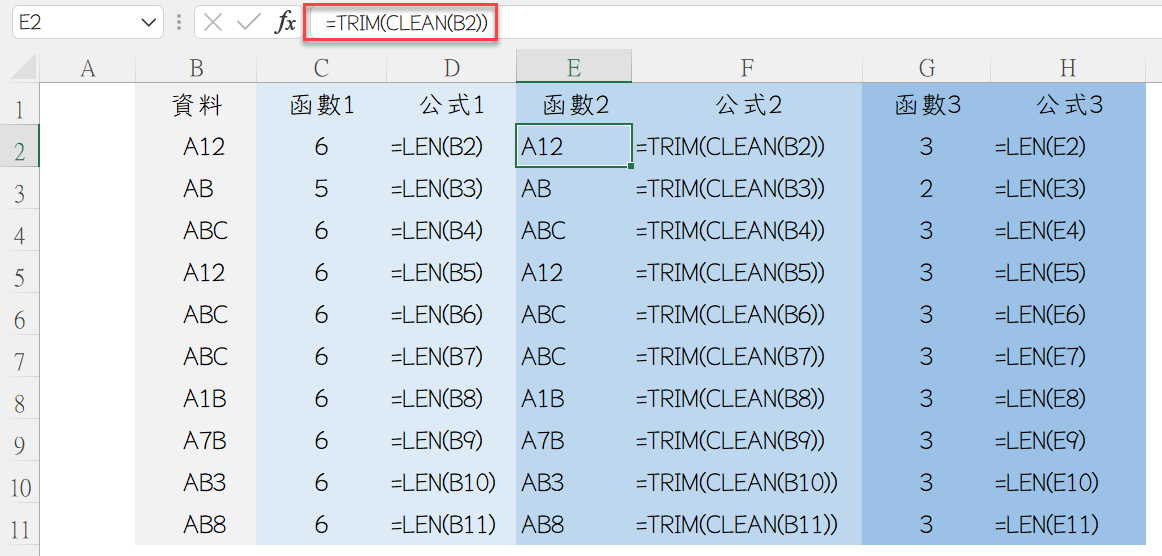Click the Select All corner triangle

(24, 68)
